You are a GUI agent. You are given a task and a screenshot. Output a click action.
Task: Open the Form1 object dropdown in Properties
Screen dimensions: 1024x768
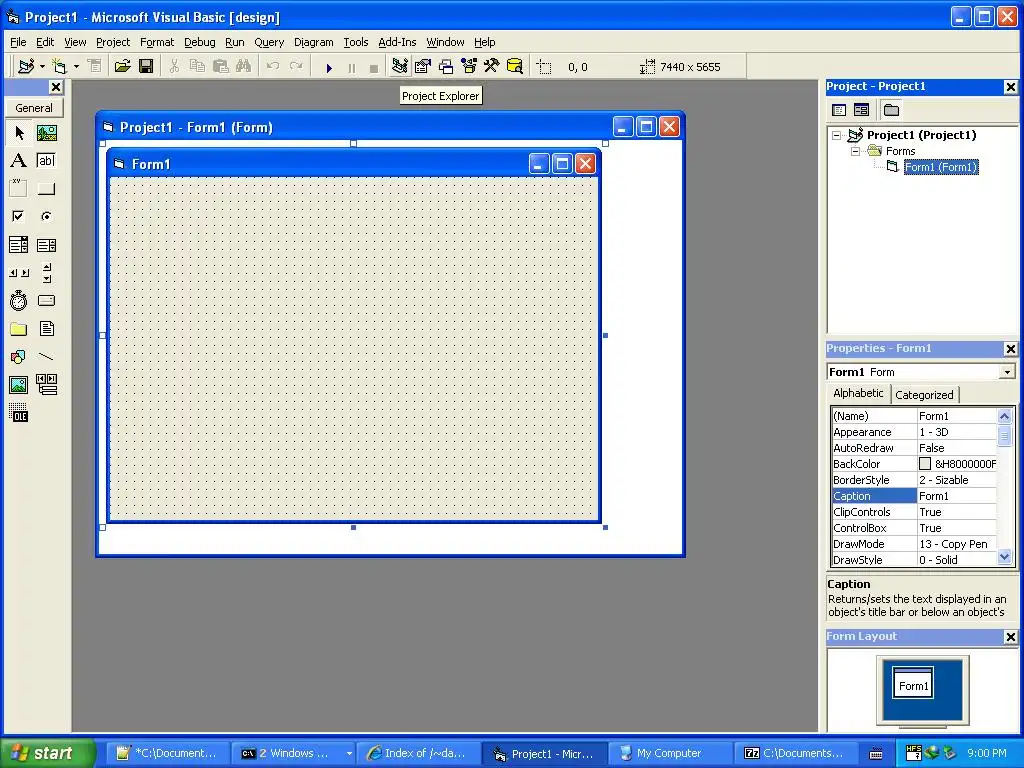tap(1007, 372)
